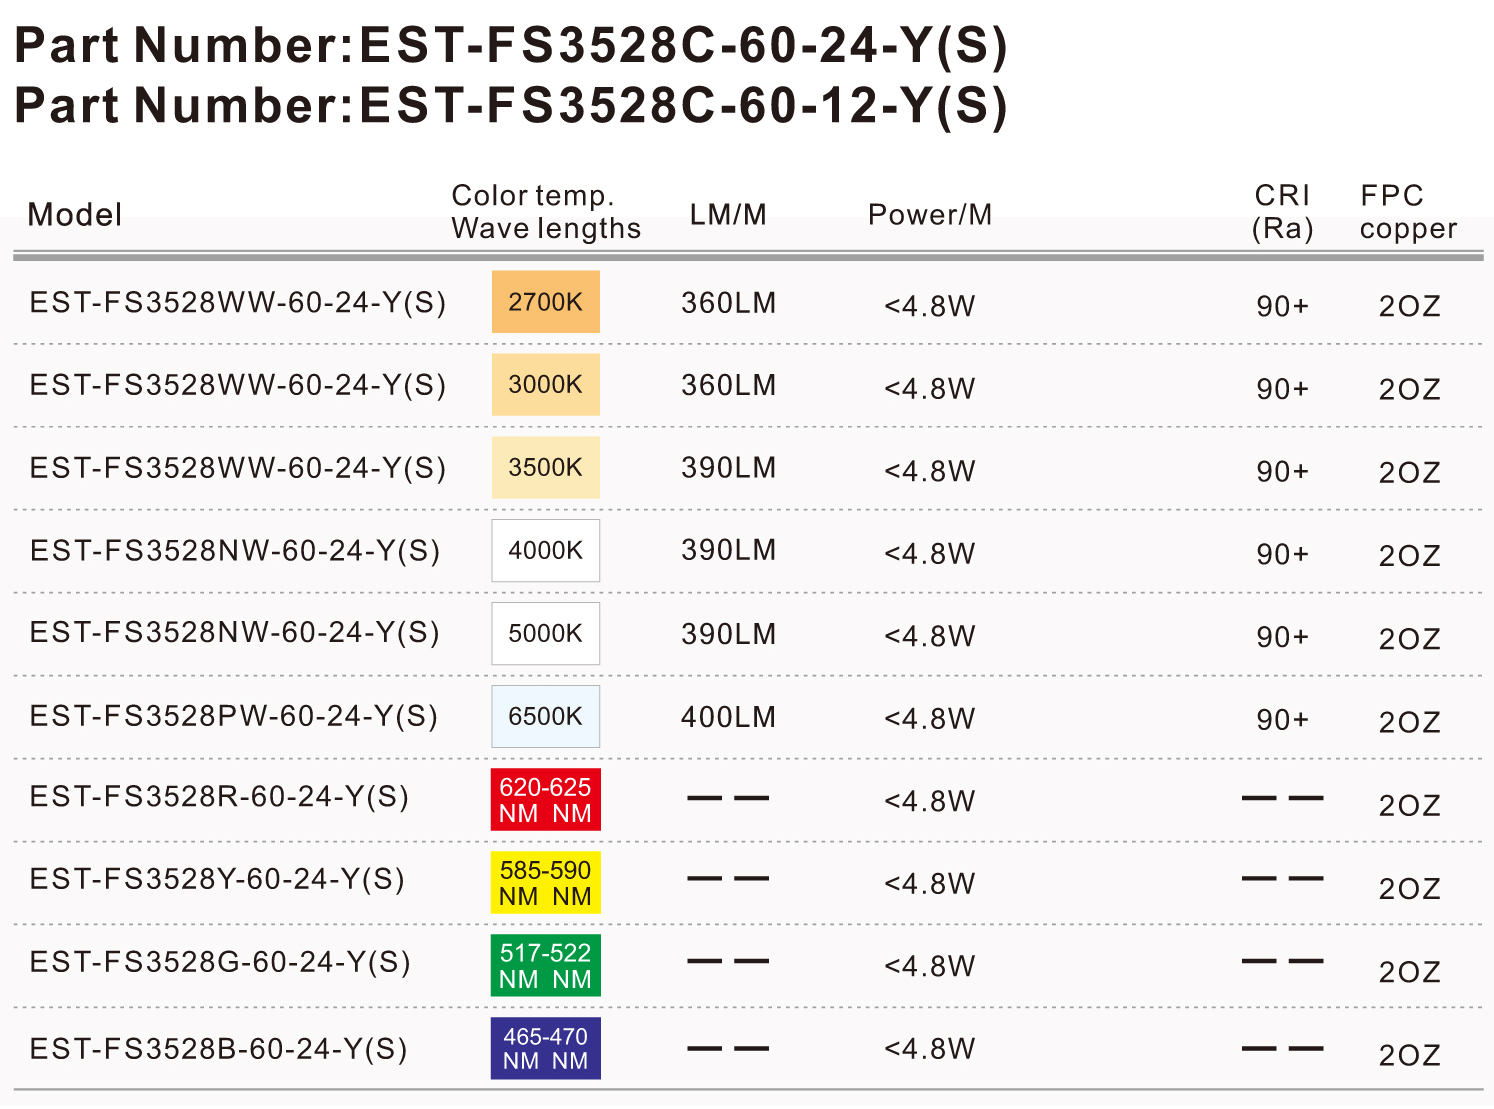Viewport: 1494px width, 1109px height.
Task: Click the Part Number EST-FS3528C-60-12-Y(S) heading
Action: [511, 105]
